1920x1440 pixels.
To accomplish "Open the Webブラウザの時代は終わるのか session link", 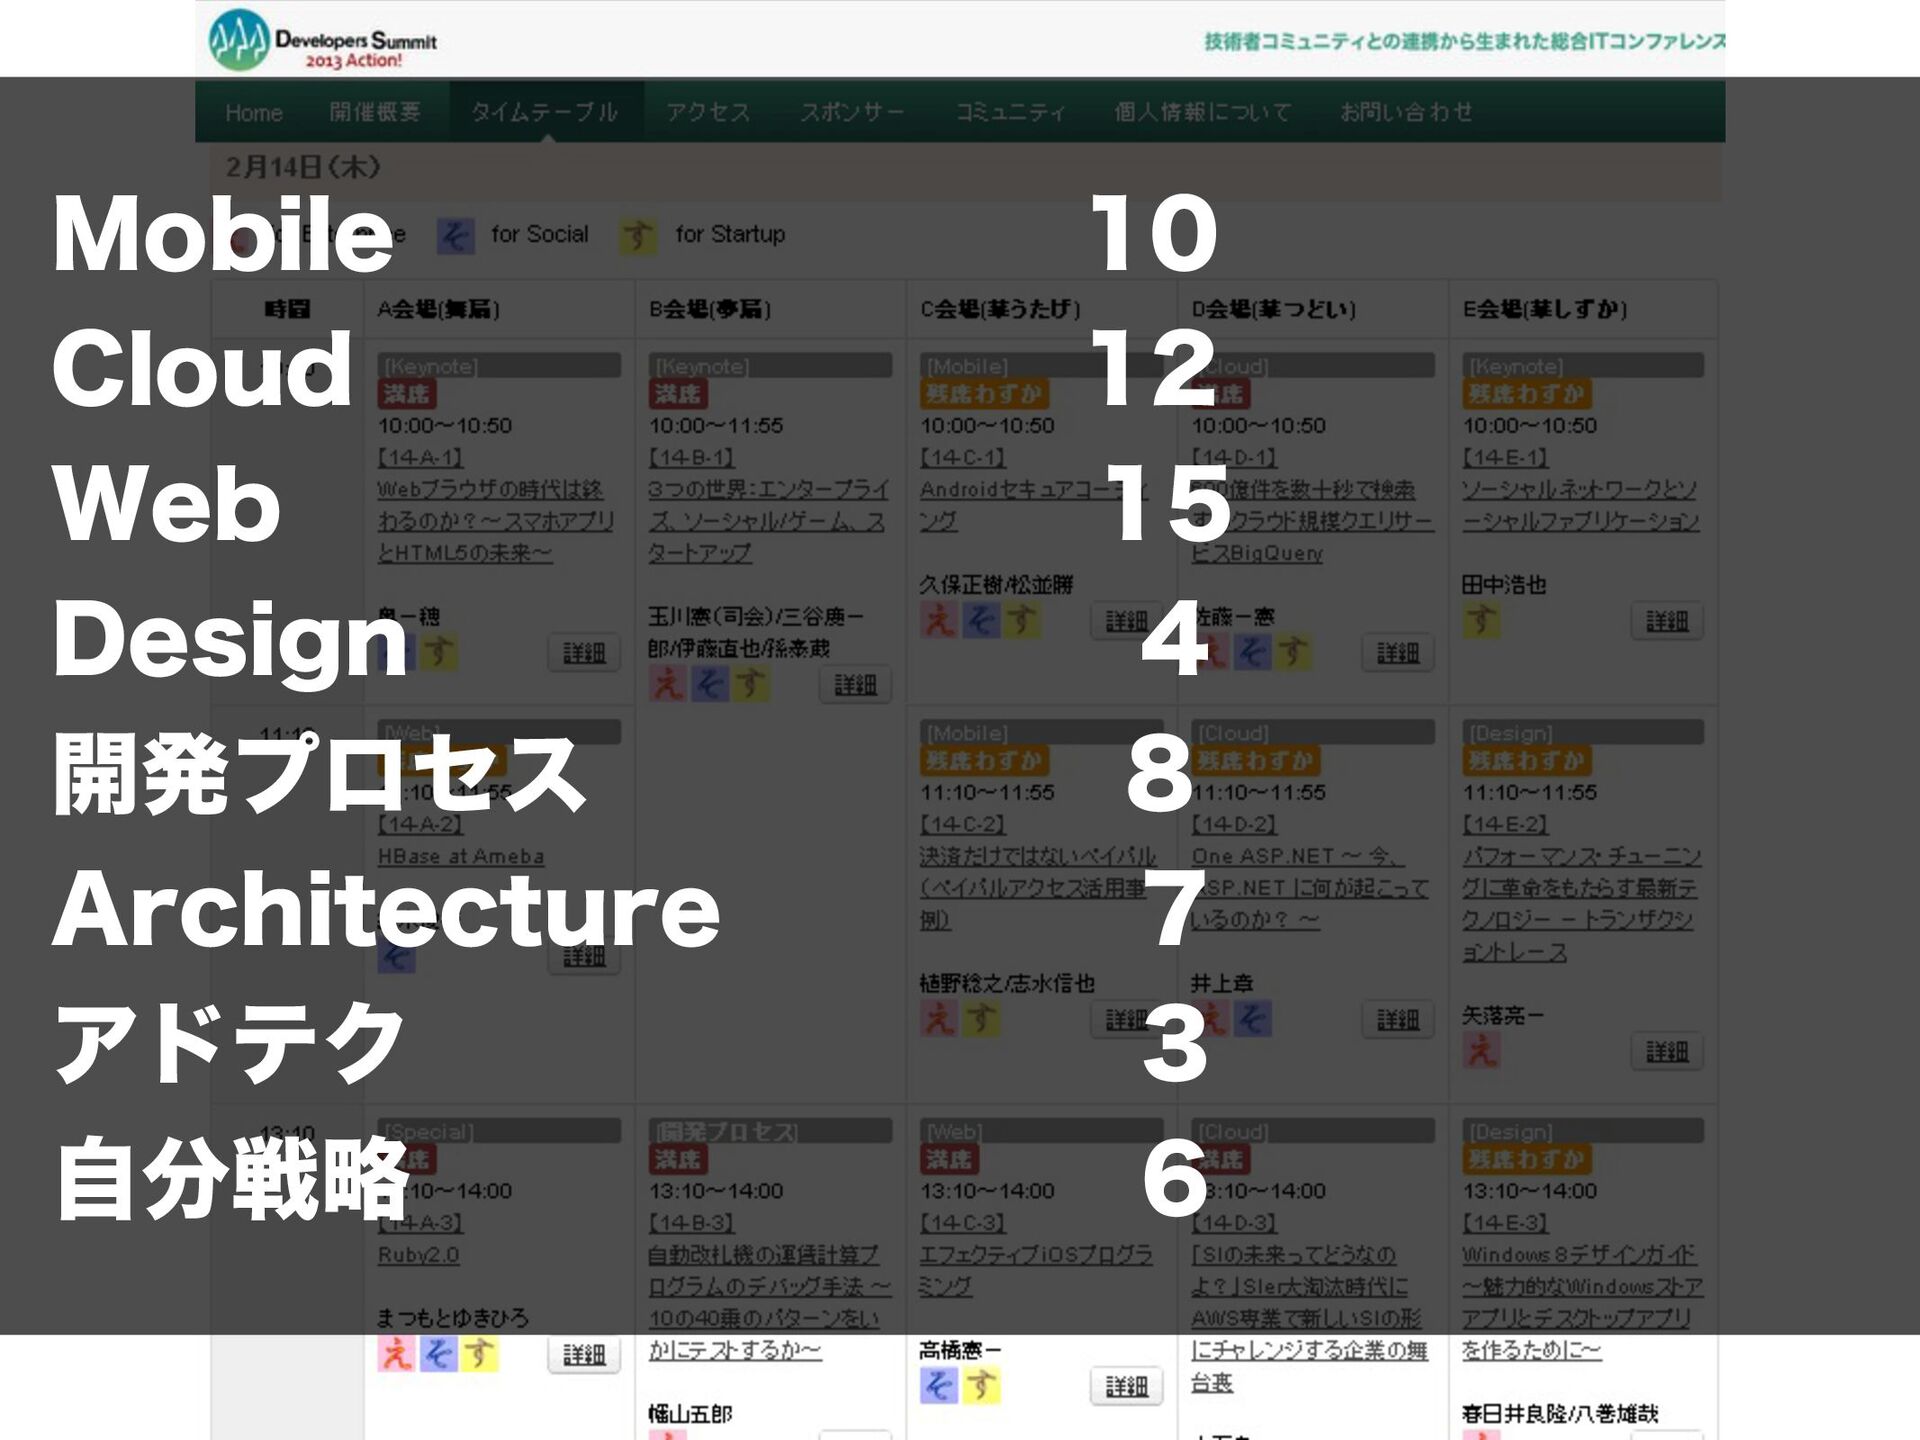I will [x=496, y=521].
